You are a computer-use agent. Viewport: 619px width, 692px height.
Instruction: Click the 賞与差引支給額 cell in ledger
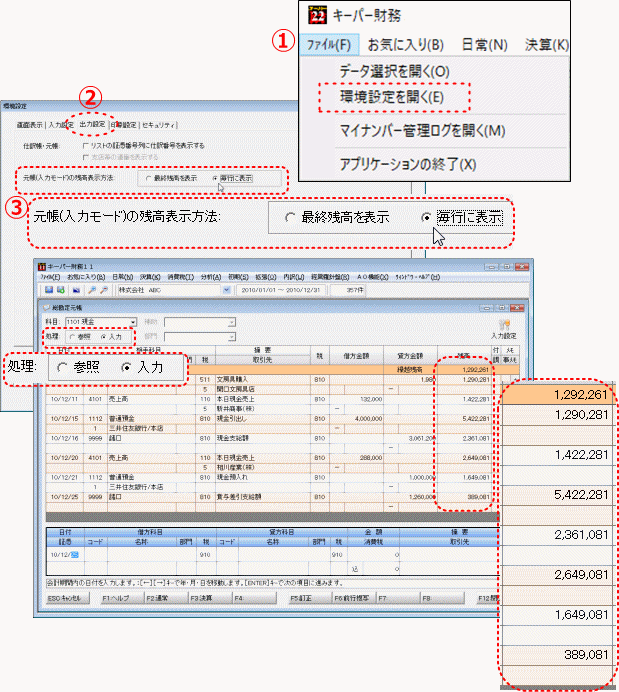[x=263, y=497]
